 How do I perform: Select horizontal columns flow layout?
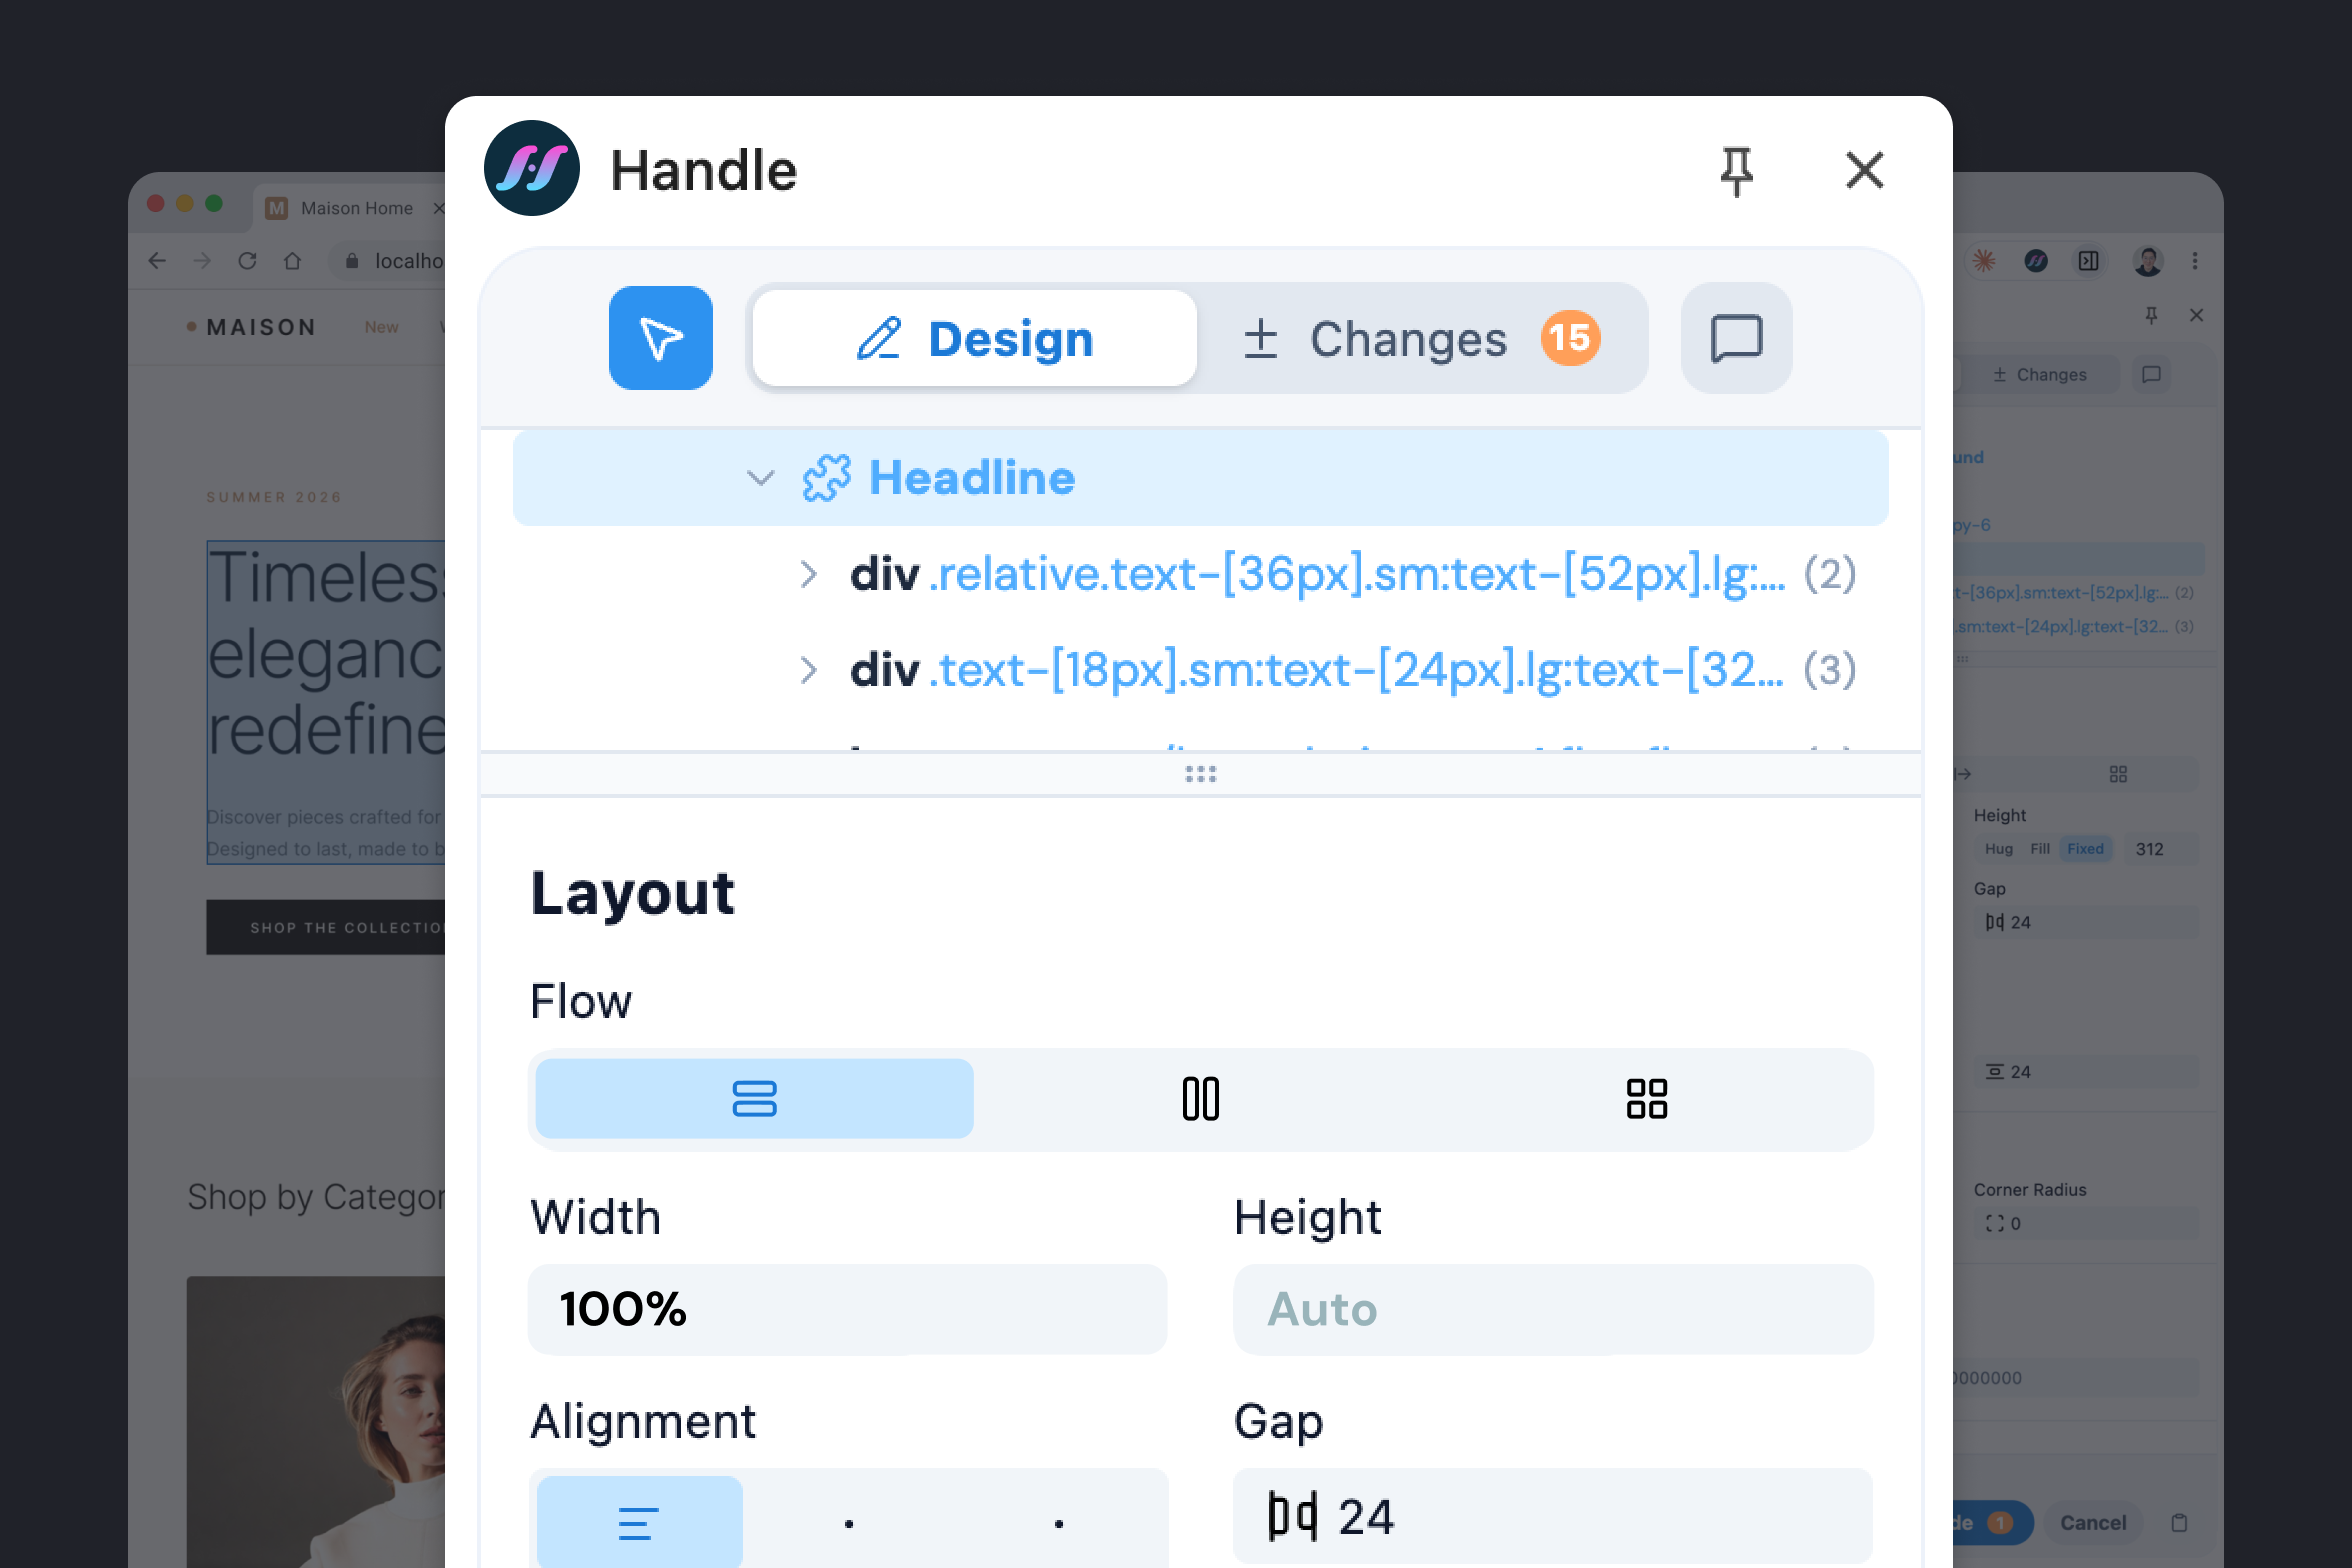1199,1099
